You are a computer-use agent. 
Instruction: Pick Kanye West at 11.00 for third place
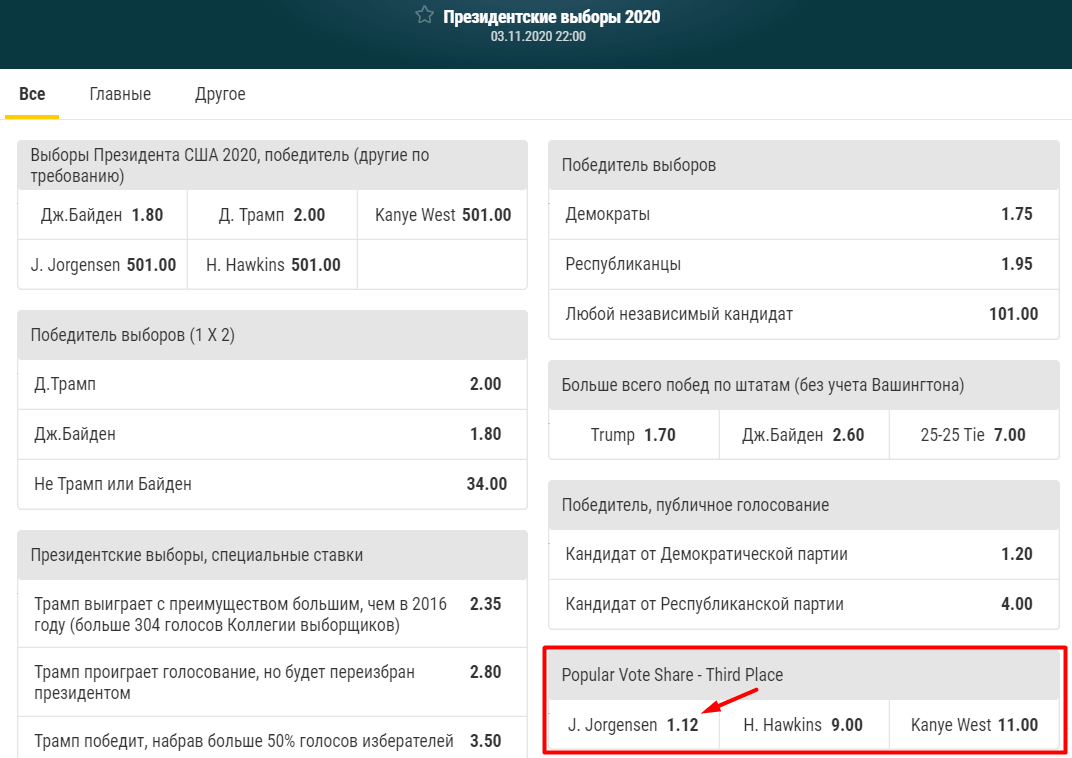974,725
